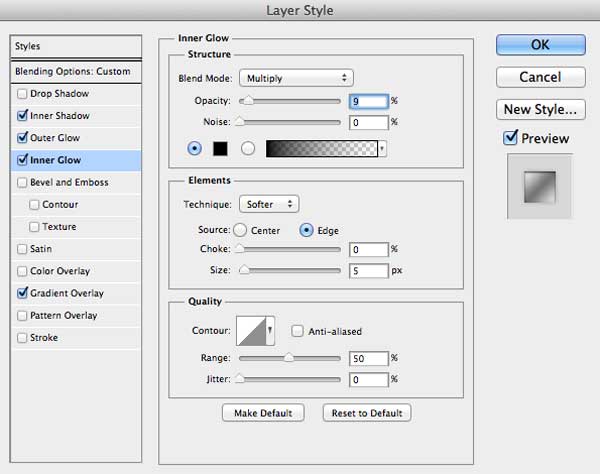Open the New Style dialog
600x474 pixels.
click(540, 109)
